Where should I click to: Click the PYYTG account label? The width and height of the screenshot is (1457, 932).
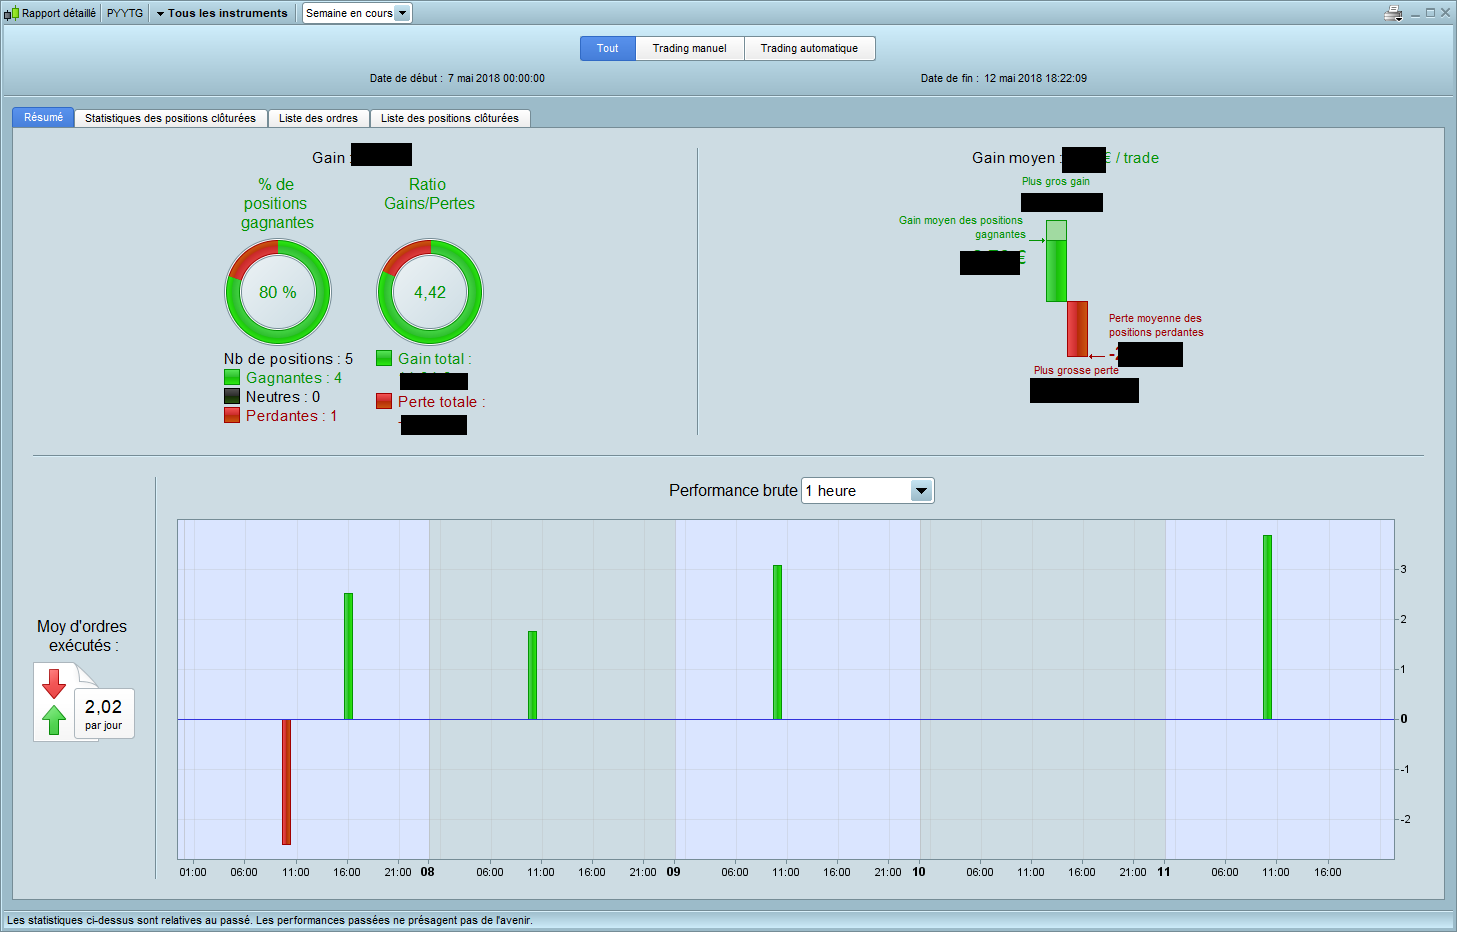125,13
